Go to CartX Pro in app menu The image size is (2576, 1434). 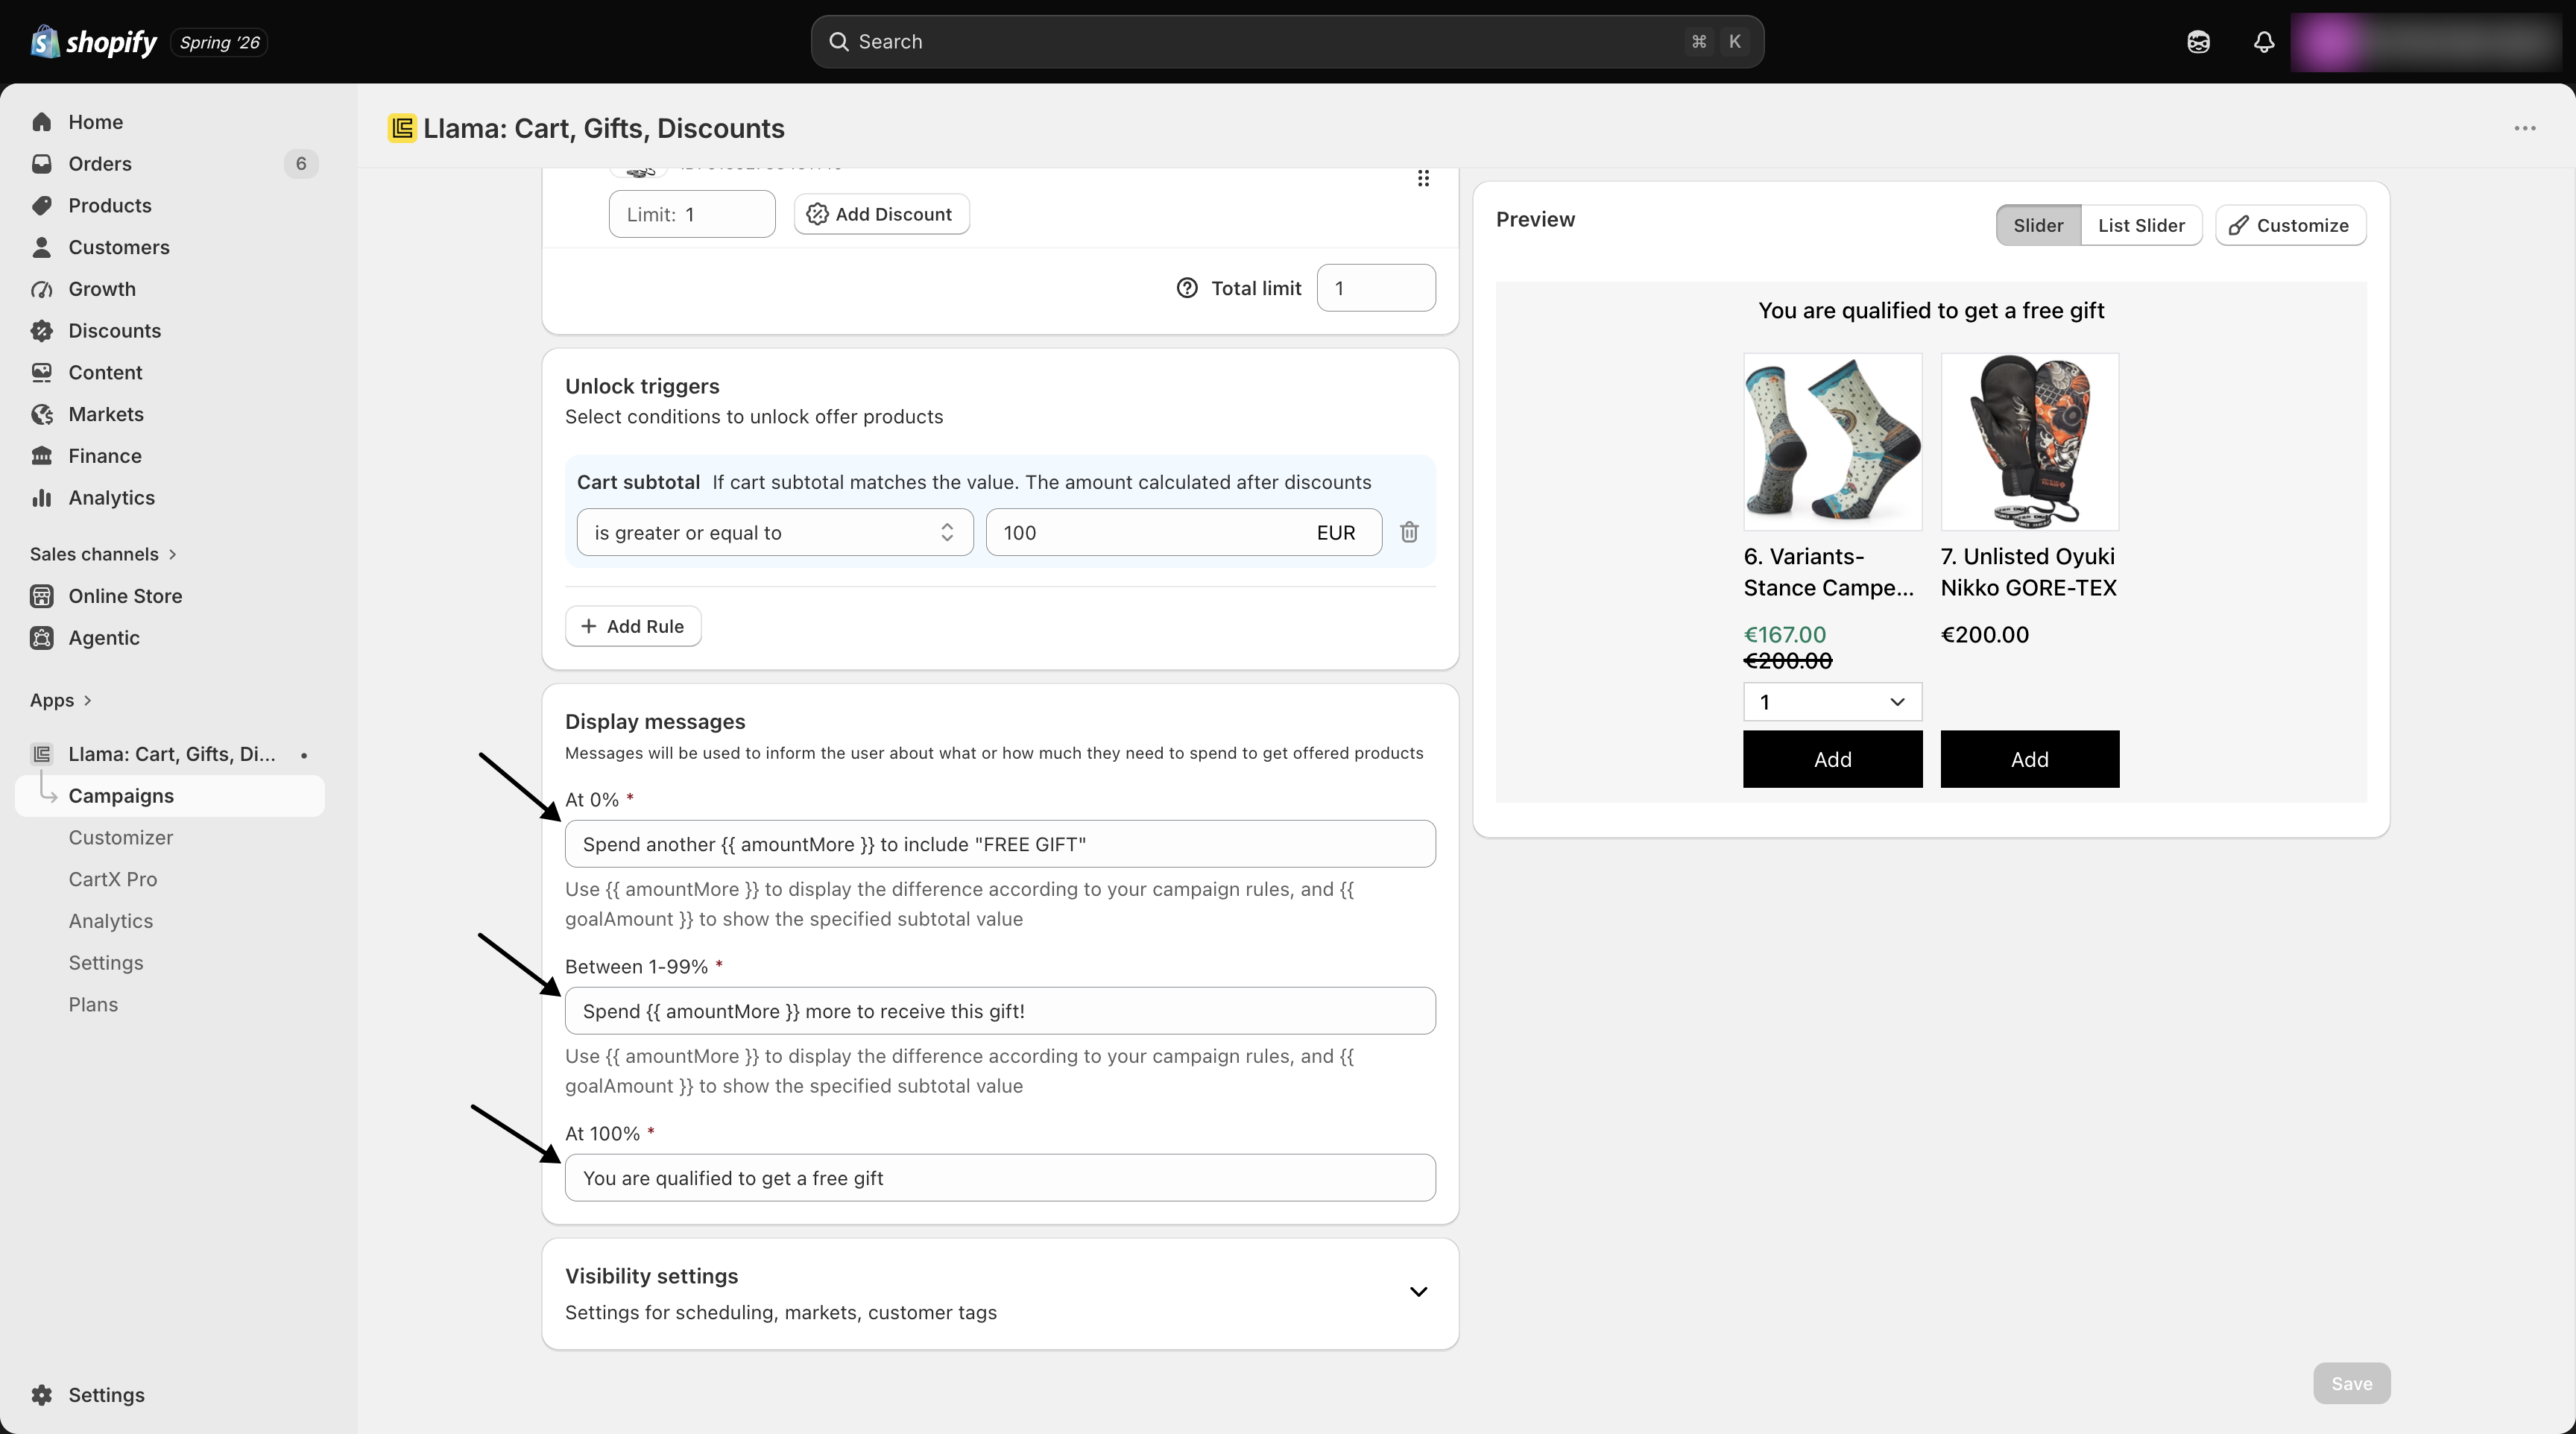113,879
